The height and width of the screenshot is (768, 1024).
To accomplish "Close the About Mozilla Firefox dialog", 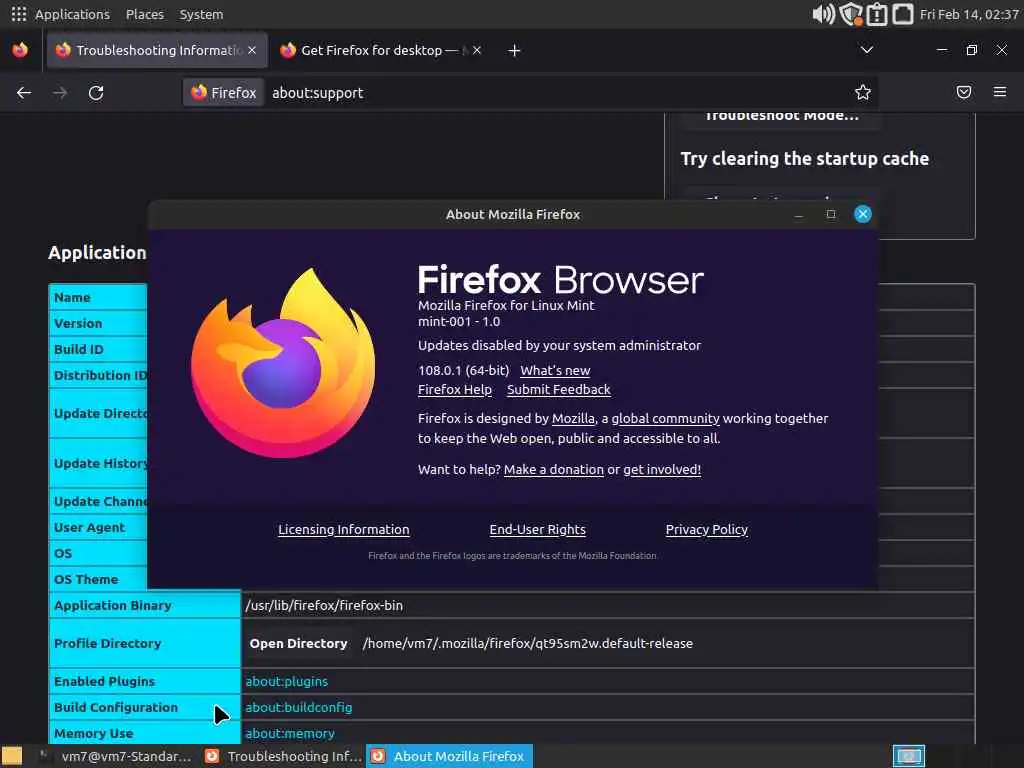I will click(863, 214).
